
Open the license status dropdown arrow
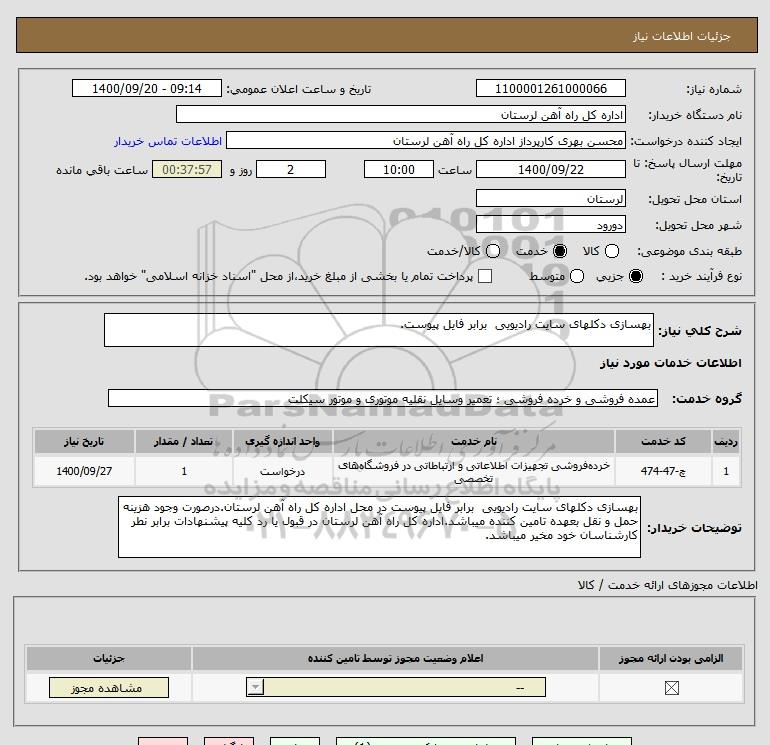(255, 687)
